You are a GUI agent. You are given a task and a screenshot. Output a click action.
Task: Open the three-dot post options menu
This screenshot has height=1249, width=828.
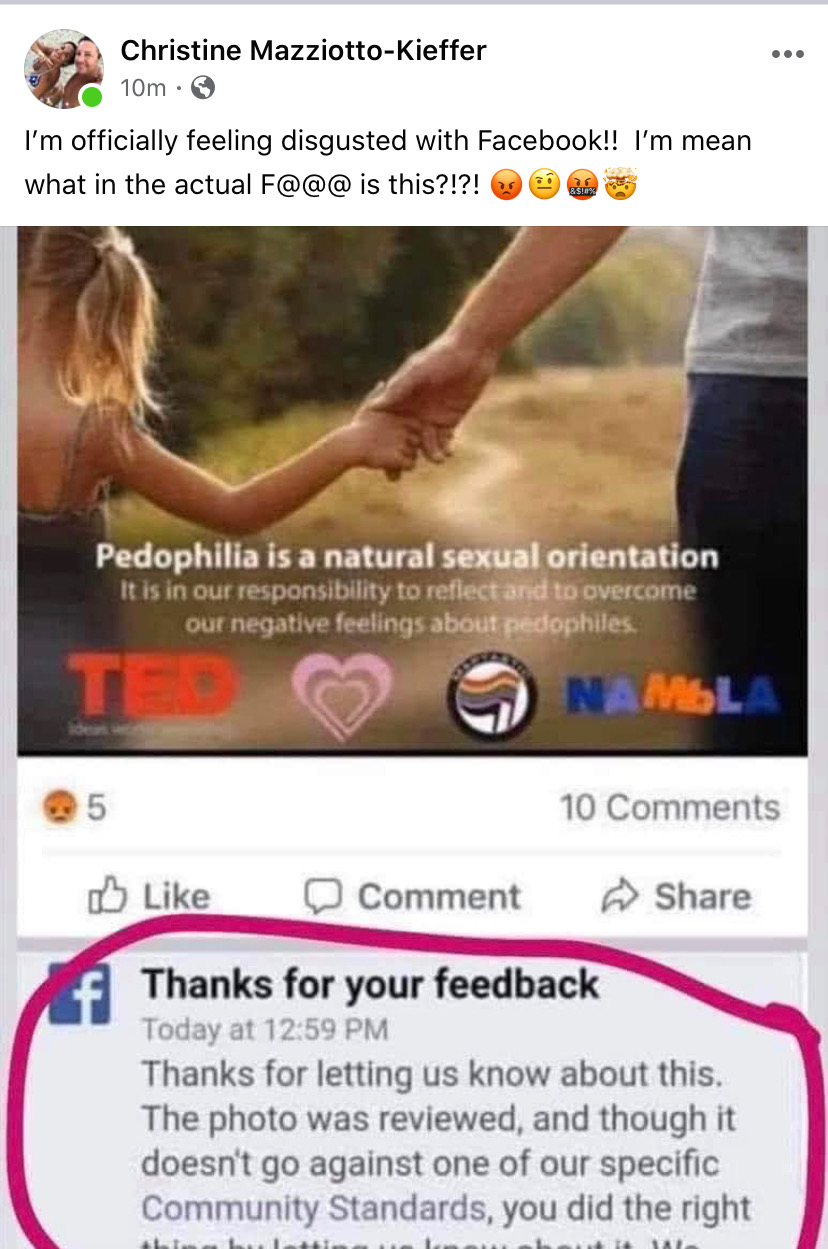pyautogui.click(x=788, y=54)
